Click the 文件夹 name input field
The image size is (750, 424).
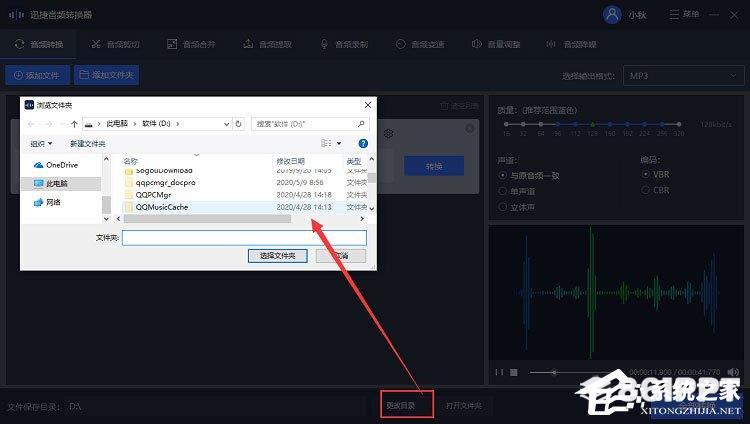(x=244, y=238)
